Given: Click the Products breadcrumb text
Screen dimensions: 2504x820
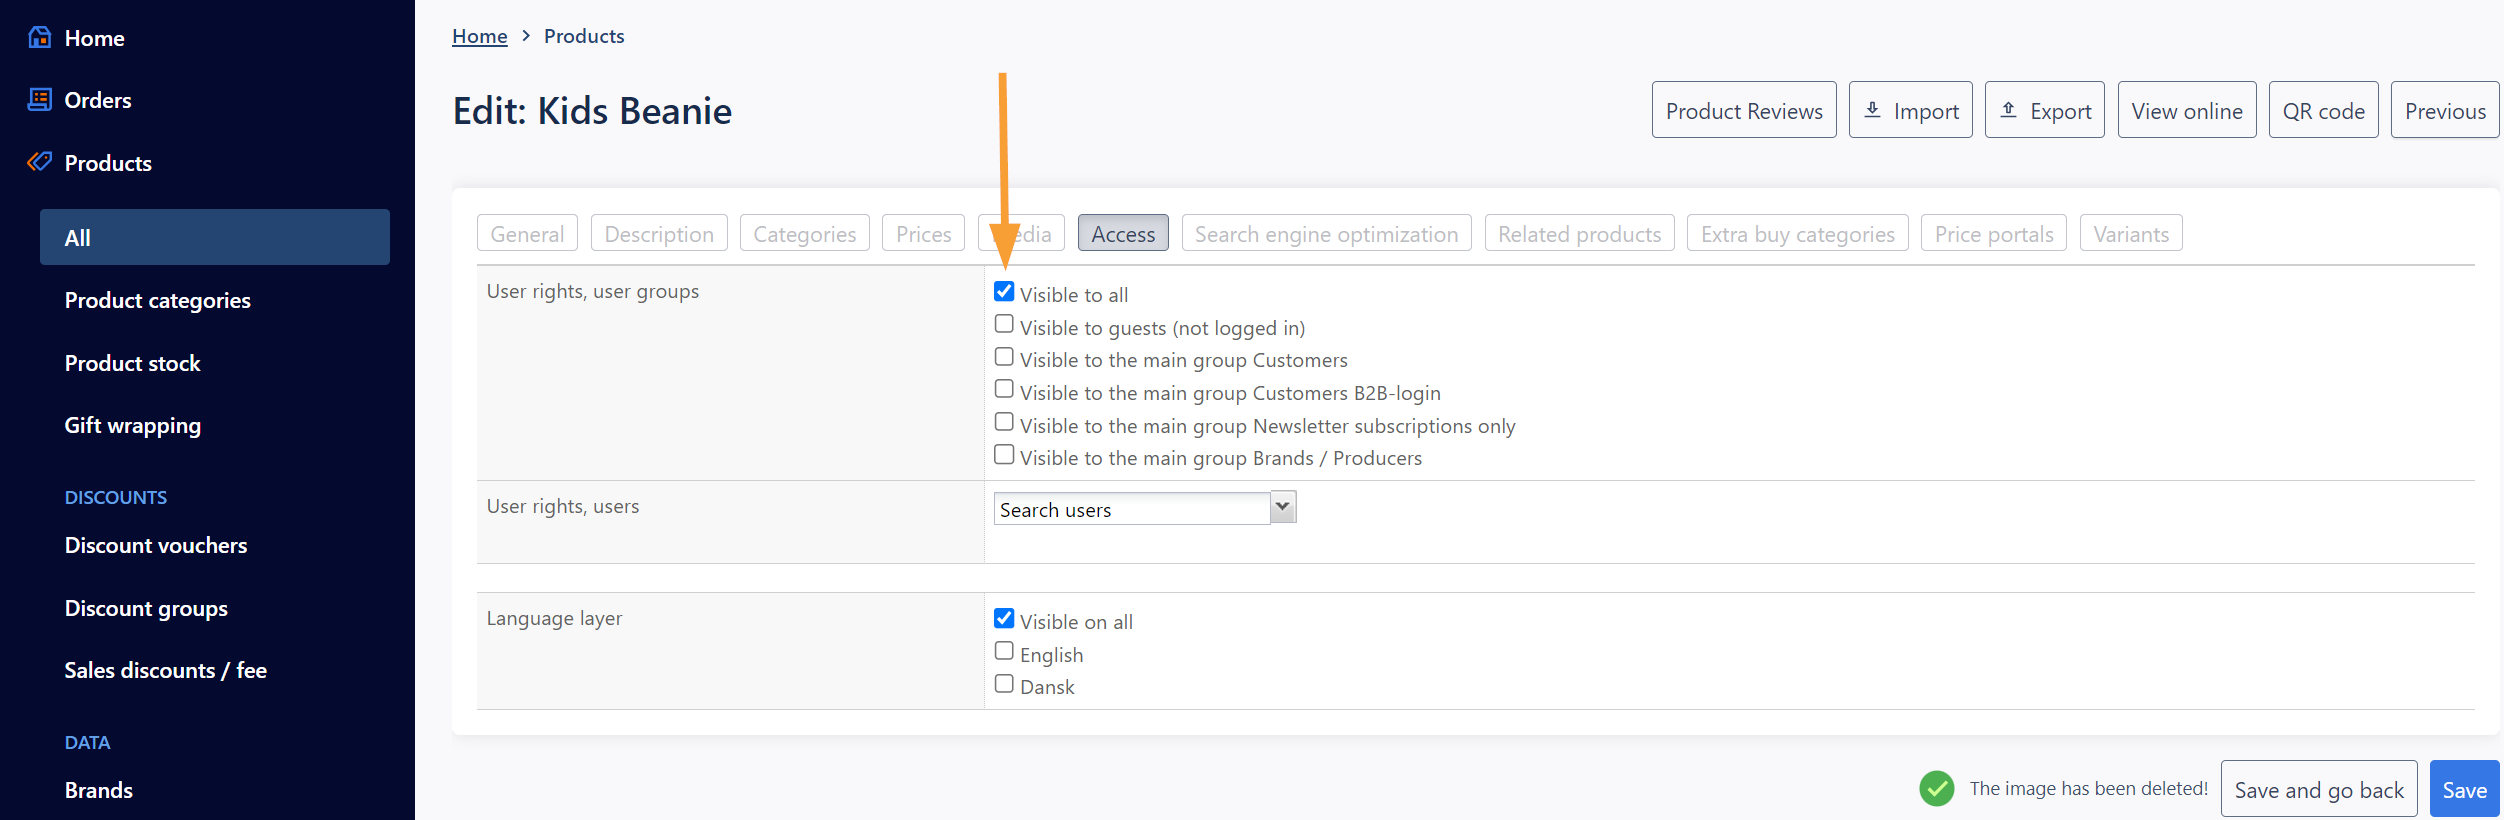Looking at the screenshot, I should coord(584,36).
